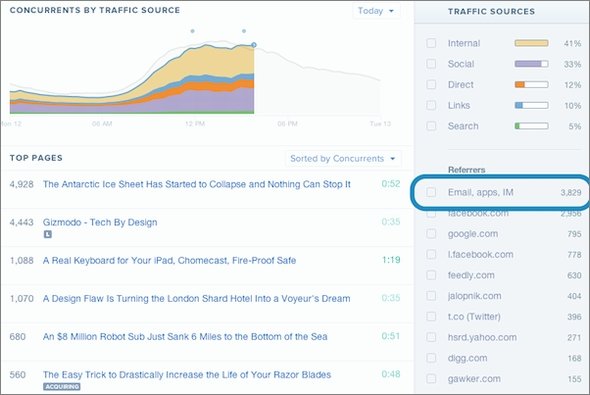Tick the google.com referrer checkbox
Image resolution: width=590 pixels, height=395 pixels.
[431, 234]
